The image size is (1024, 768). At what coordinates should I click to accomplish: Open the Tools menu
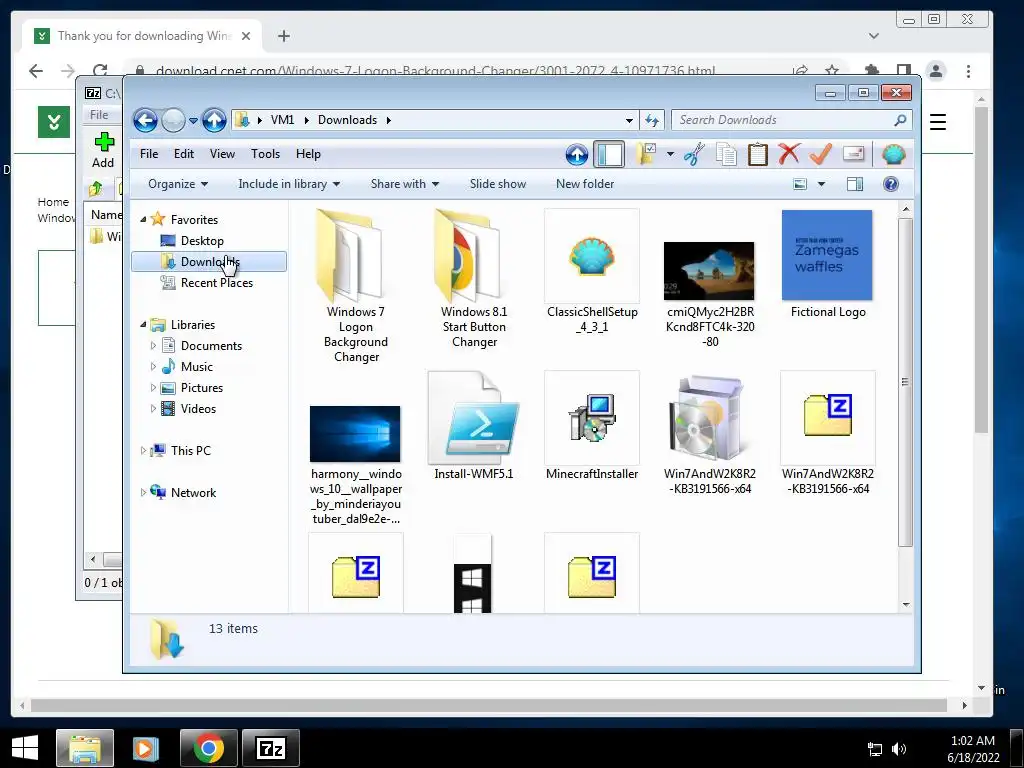pos(265,154)
